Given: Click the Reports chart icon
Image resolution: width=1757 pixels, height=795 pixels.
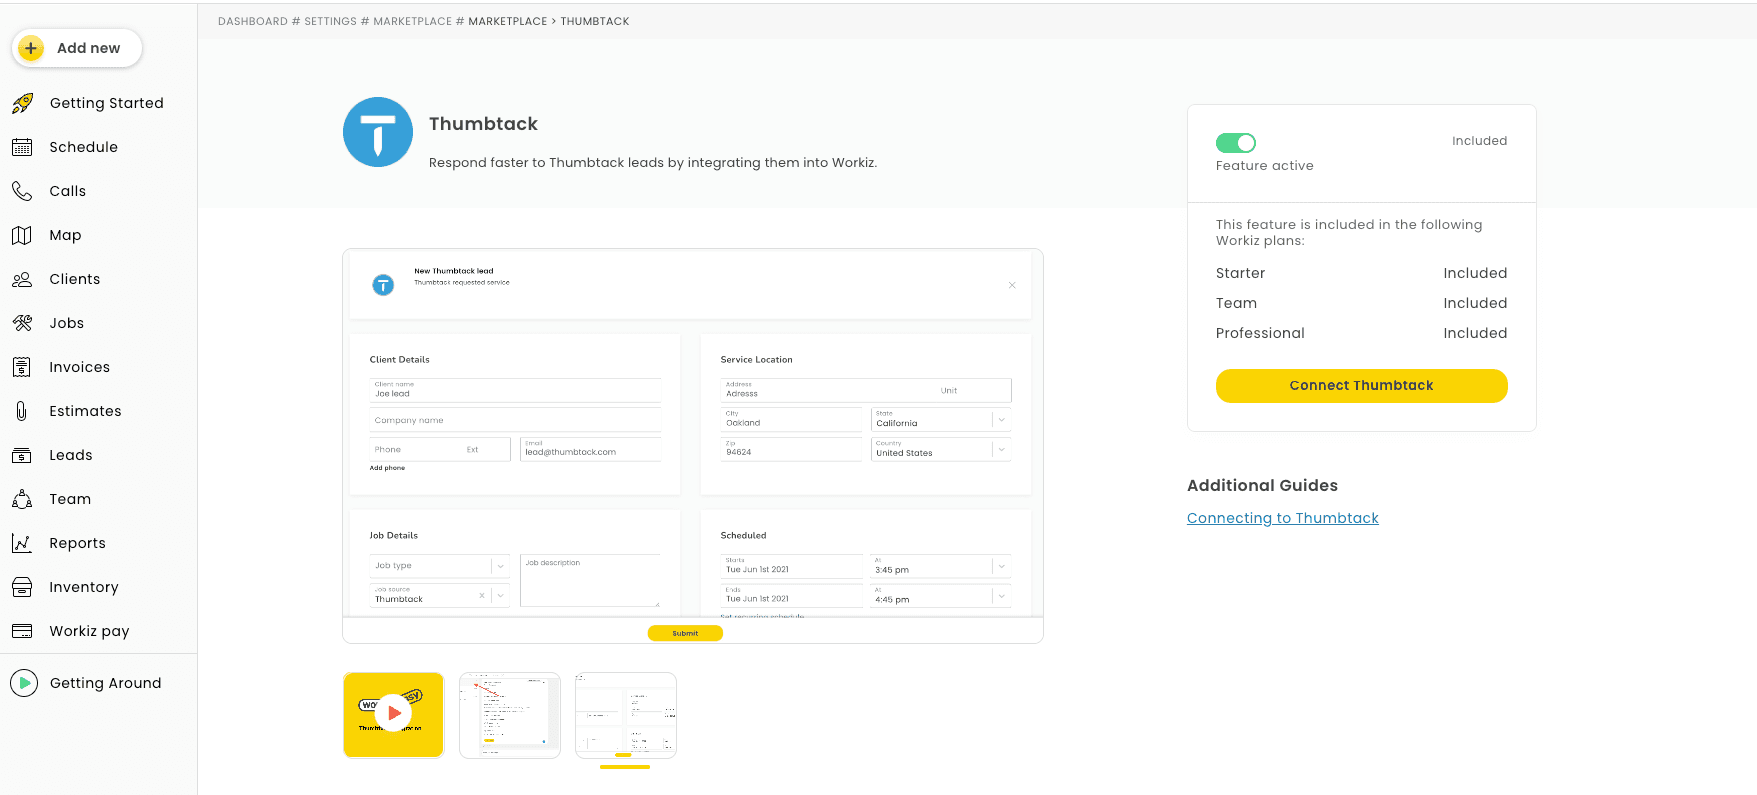Looking at the screenshot, I should (22, 543).
